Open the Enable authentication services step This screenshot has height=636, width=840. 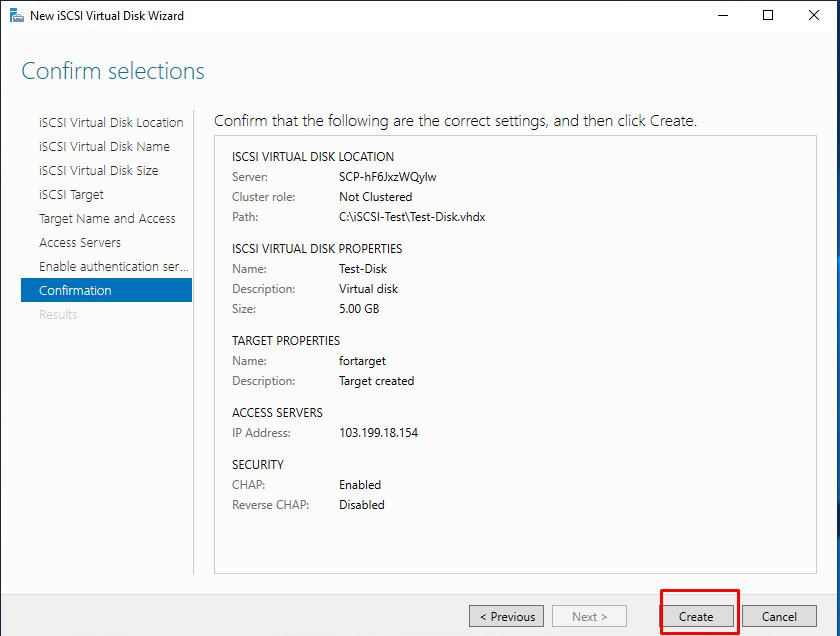tap(114, 266)
